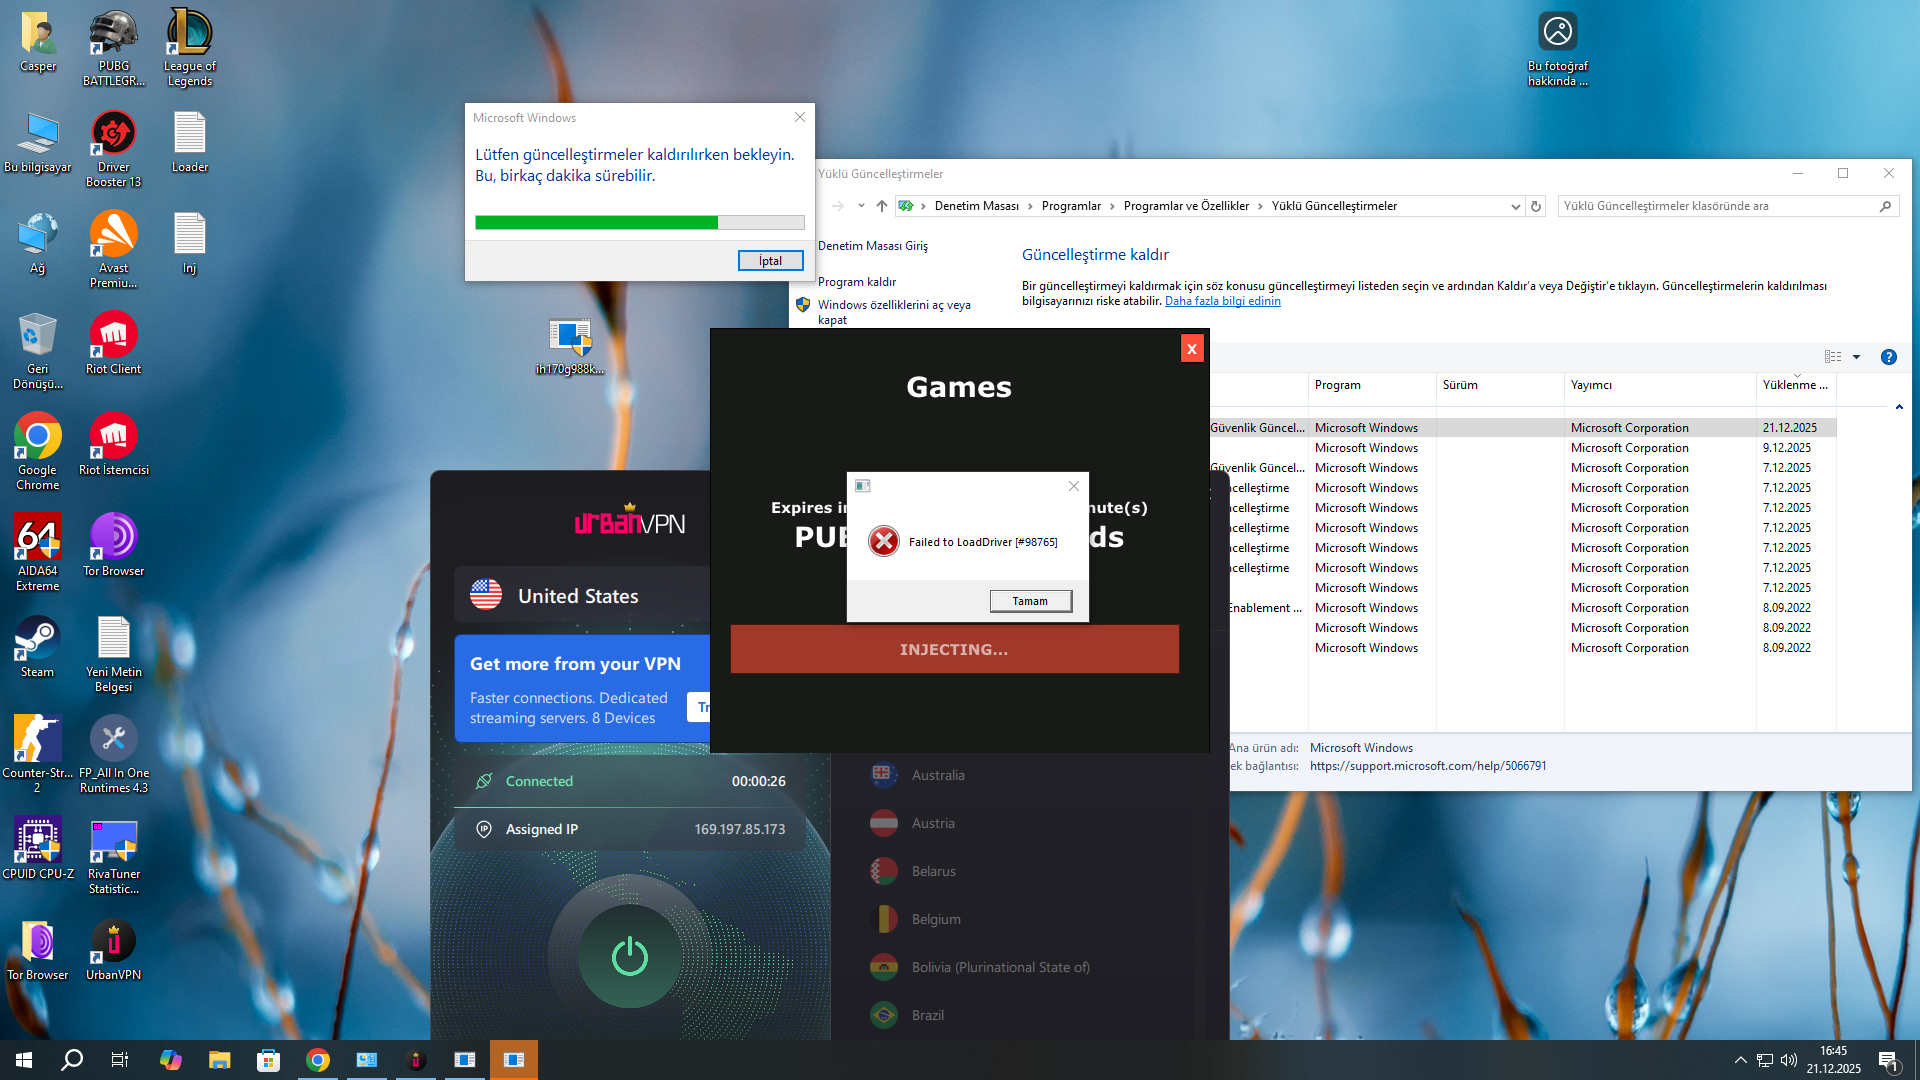
Task: Select the FP_All In One Runtimes icon
Action: 113,754
